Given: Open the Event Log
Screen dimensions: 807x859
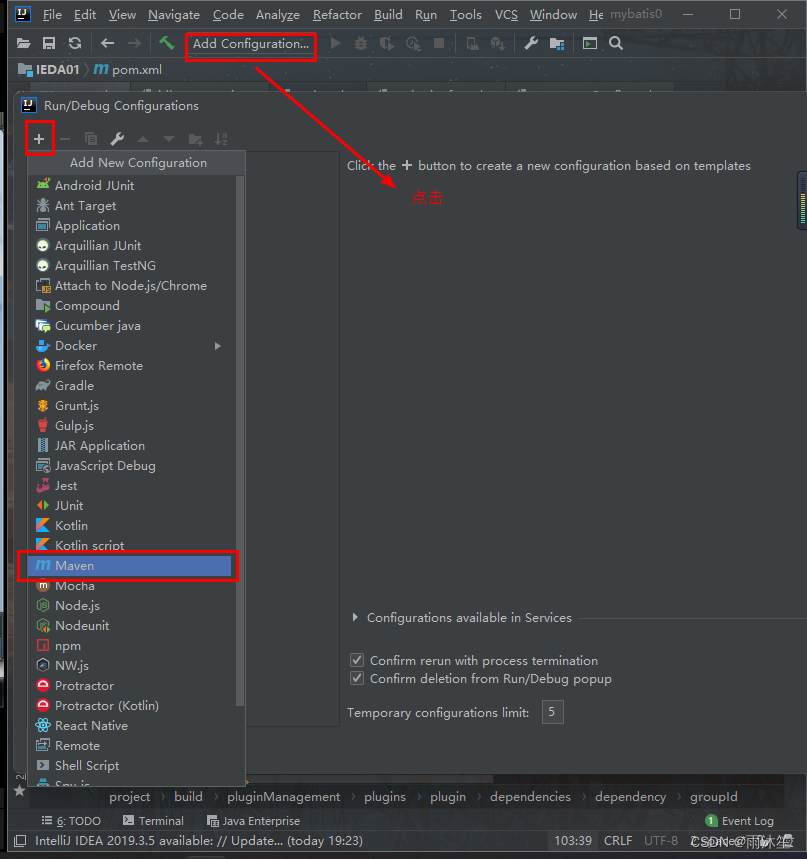Looking at the screenshot, I should (x=740, y=821).
